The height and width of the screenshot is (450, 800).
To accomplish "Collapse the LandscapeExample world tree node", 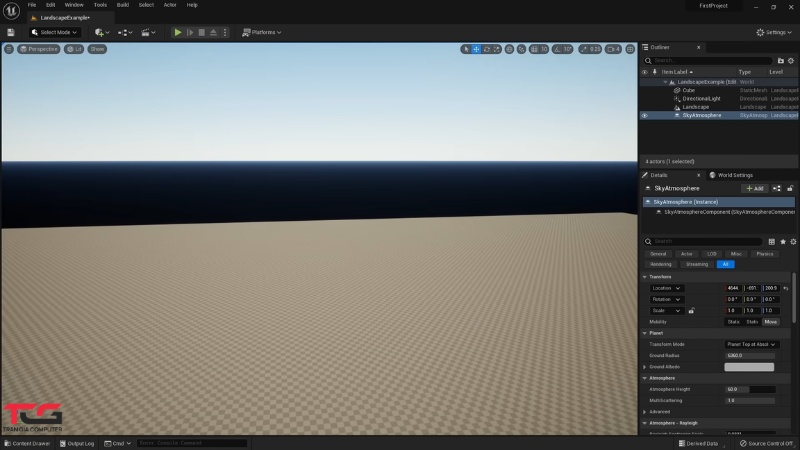I will [x=665, y=82].
